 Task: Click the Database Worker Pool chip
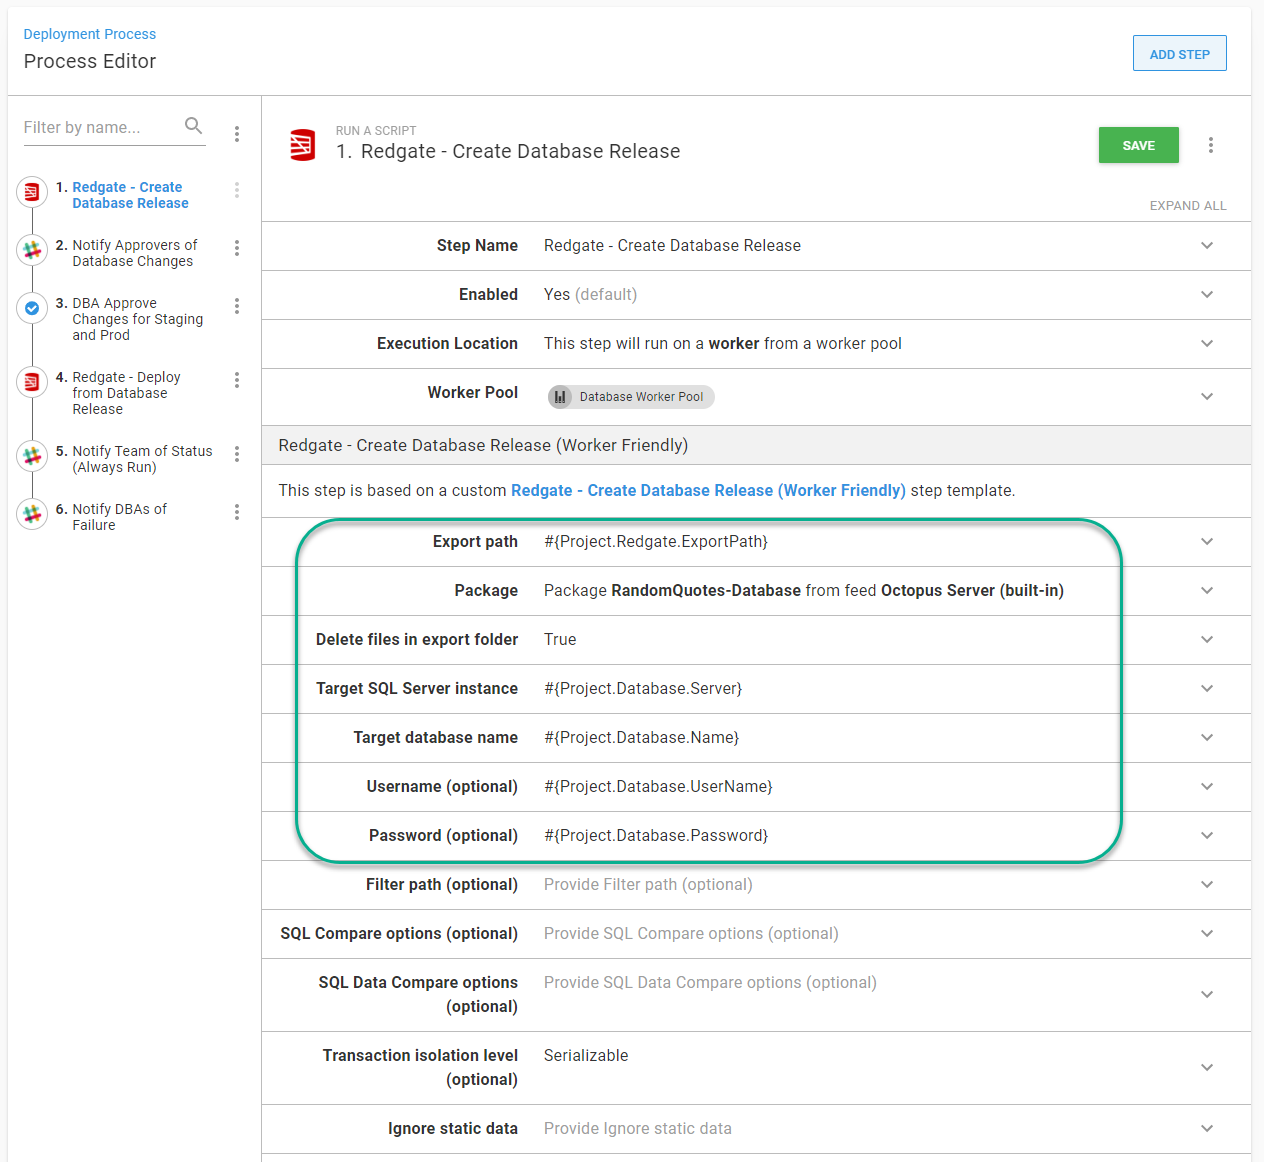click(x=631, y=397)
